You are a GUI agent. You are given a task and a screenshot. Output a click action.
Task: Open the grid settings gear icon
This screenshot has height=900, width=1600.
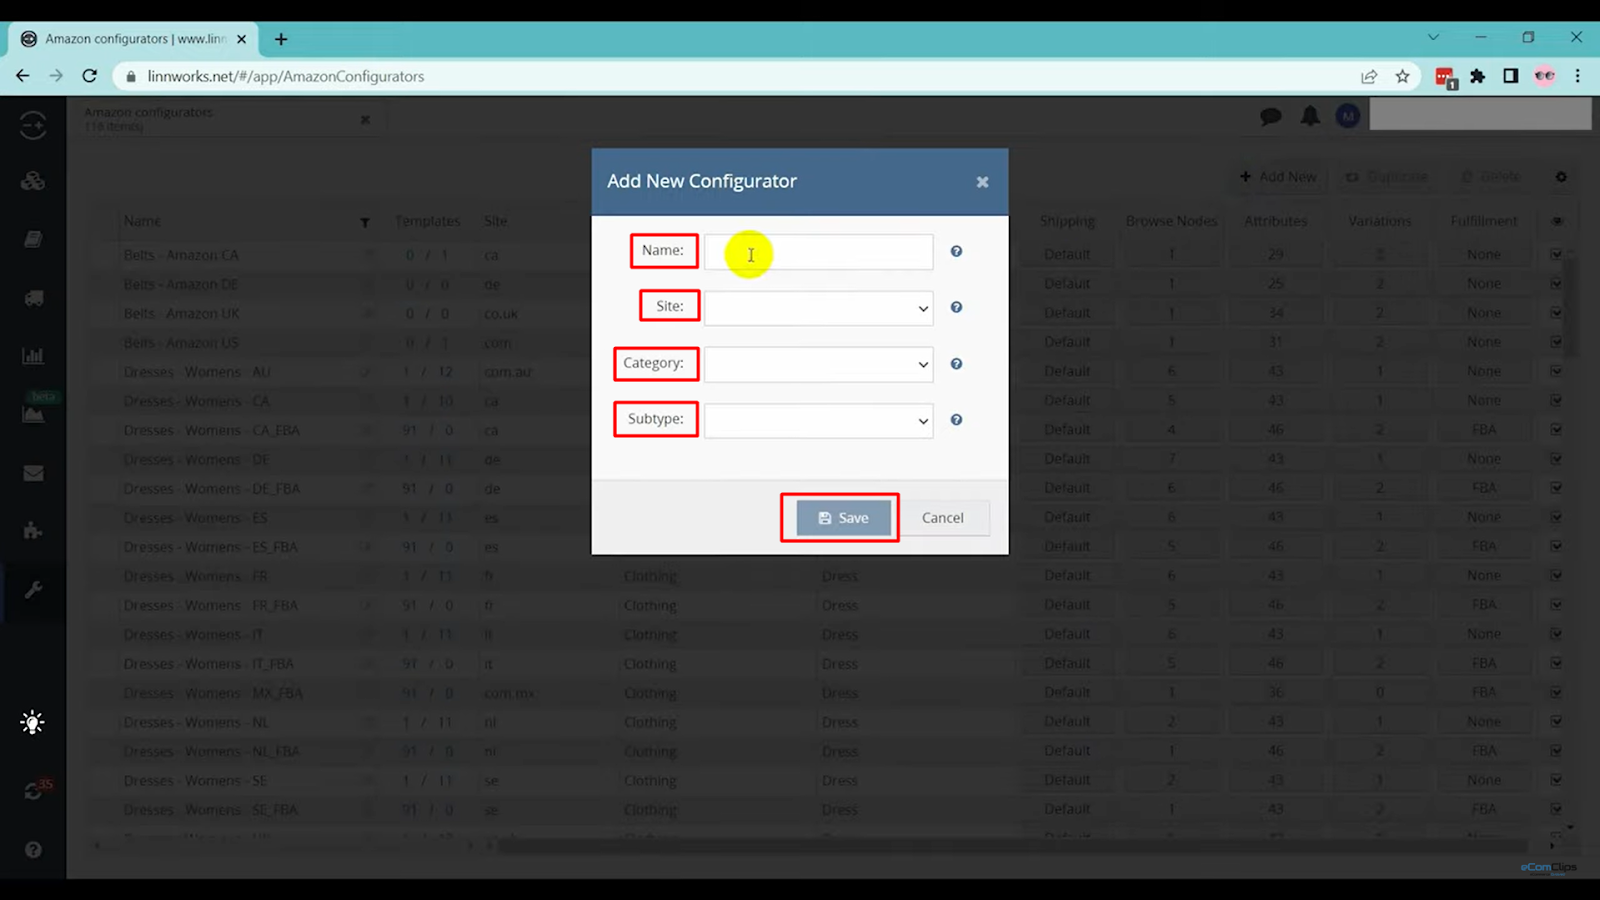(x=1561, y=177)
